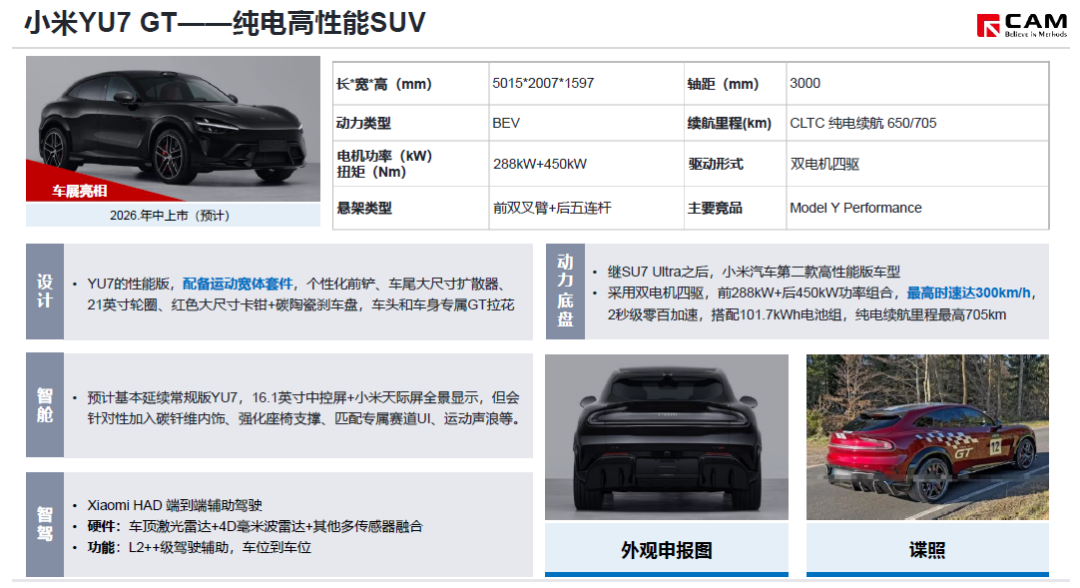Click the 智舱 section label tab
This screenshot has height=588, width=1080.
pyautogui.click(x=45, y=405)
